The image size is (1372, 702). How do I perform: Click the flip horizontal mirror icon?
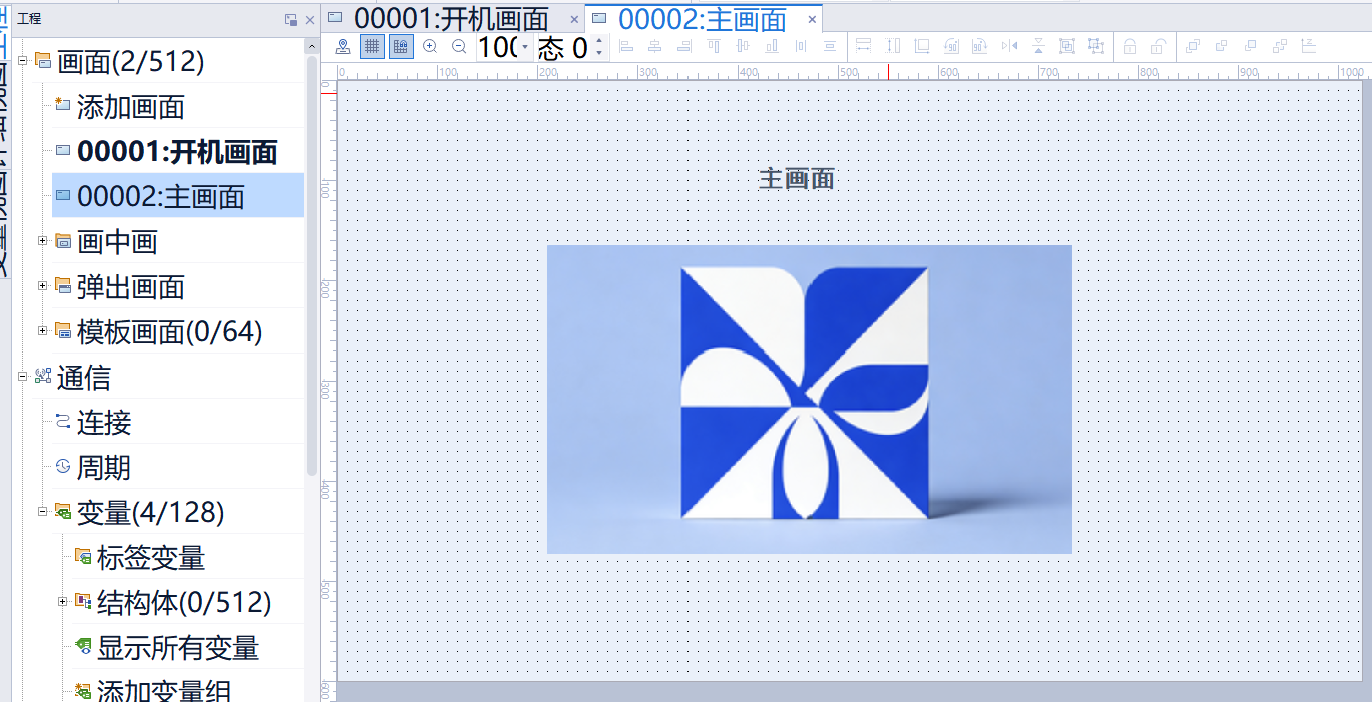(x=1009, y=46)
